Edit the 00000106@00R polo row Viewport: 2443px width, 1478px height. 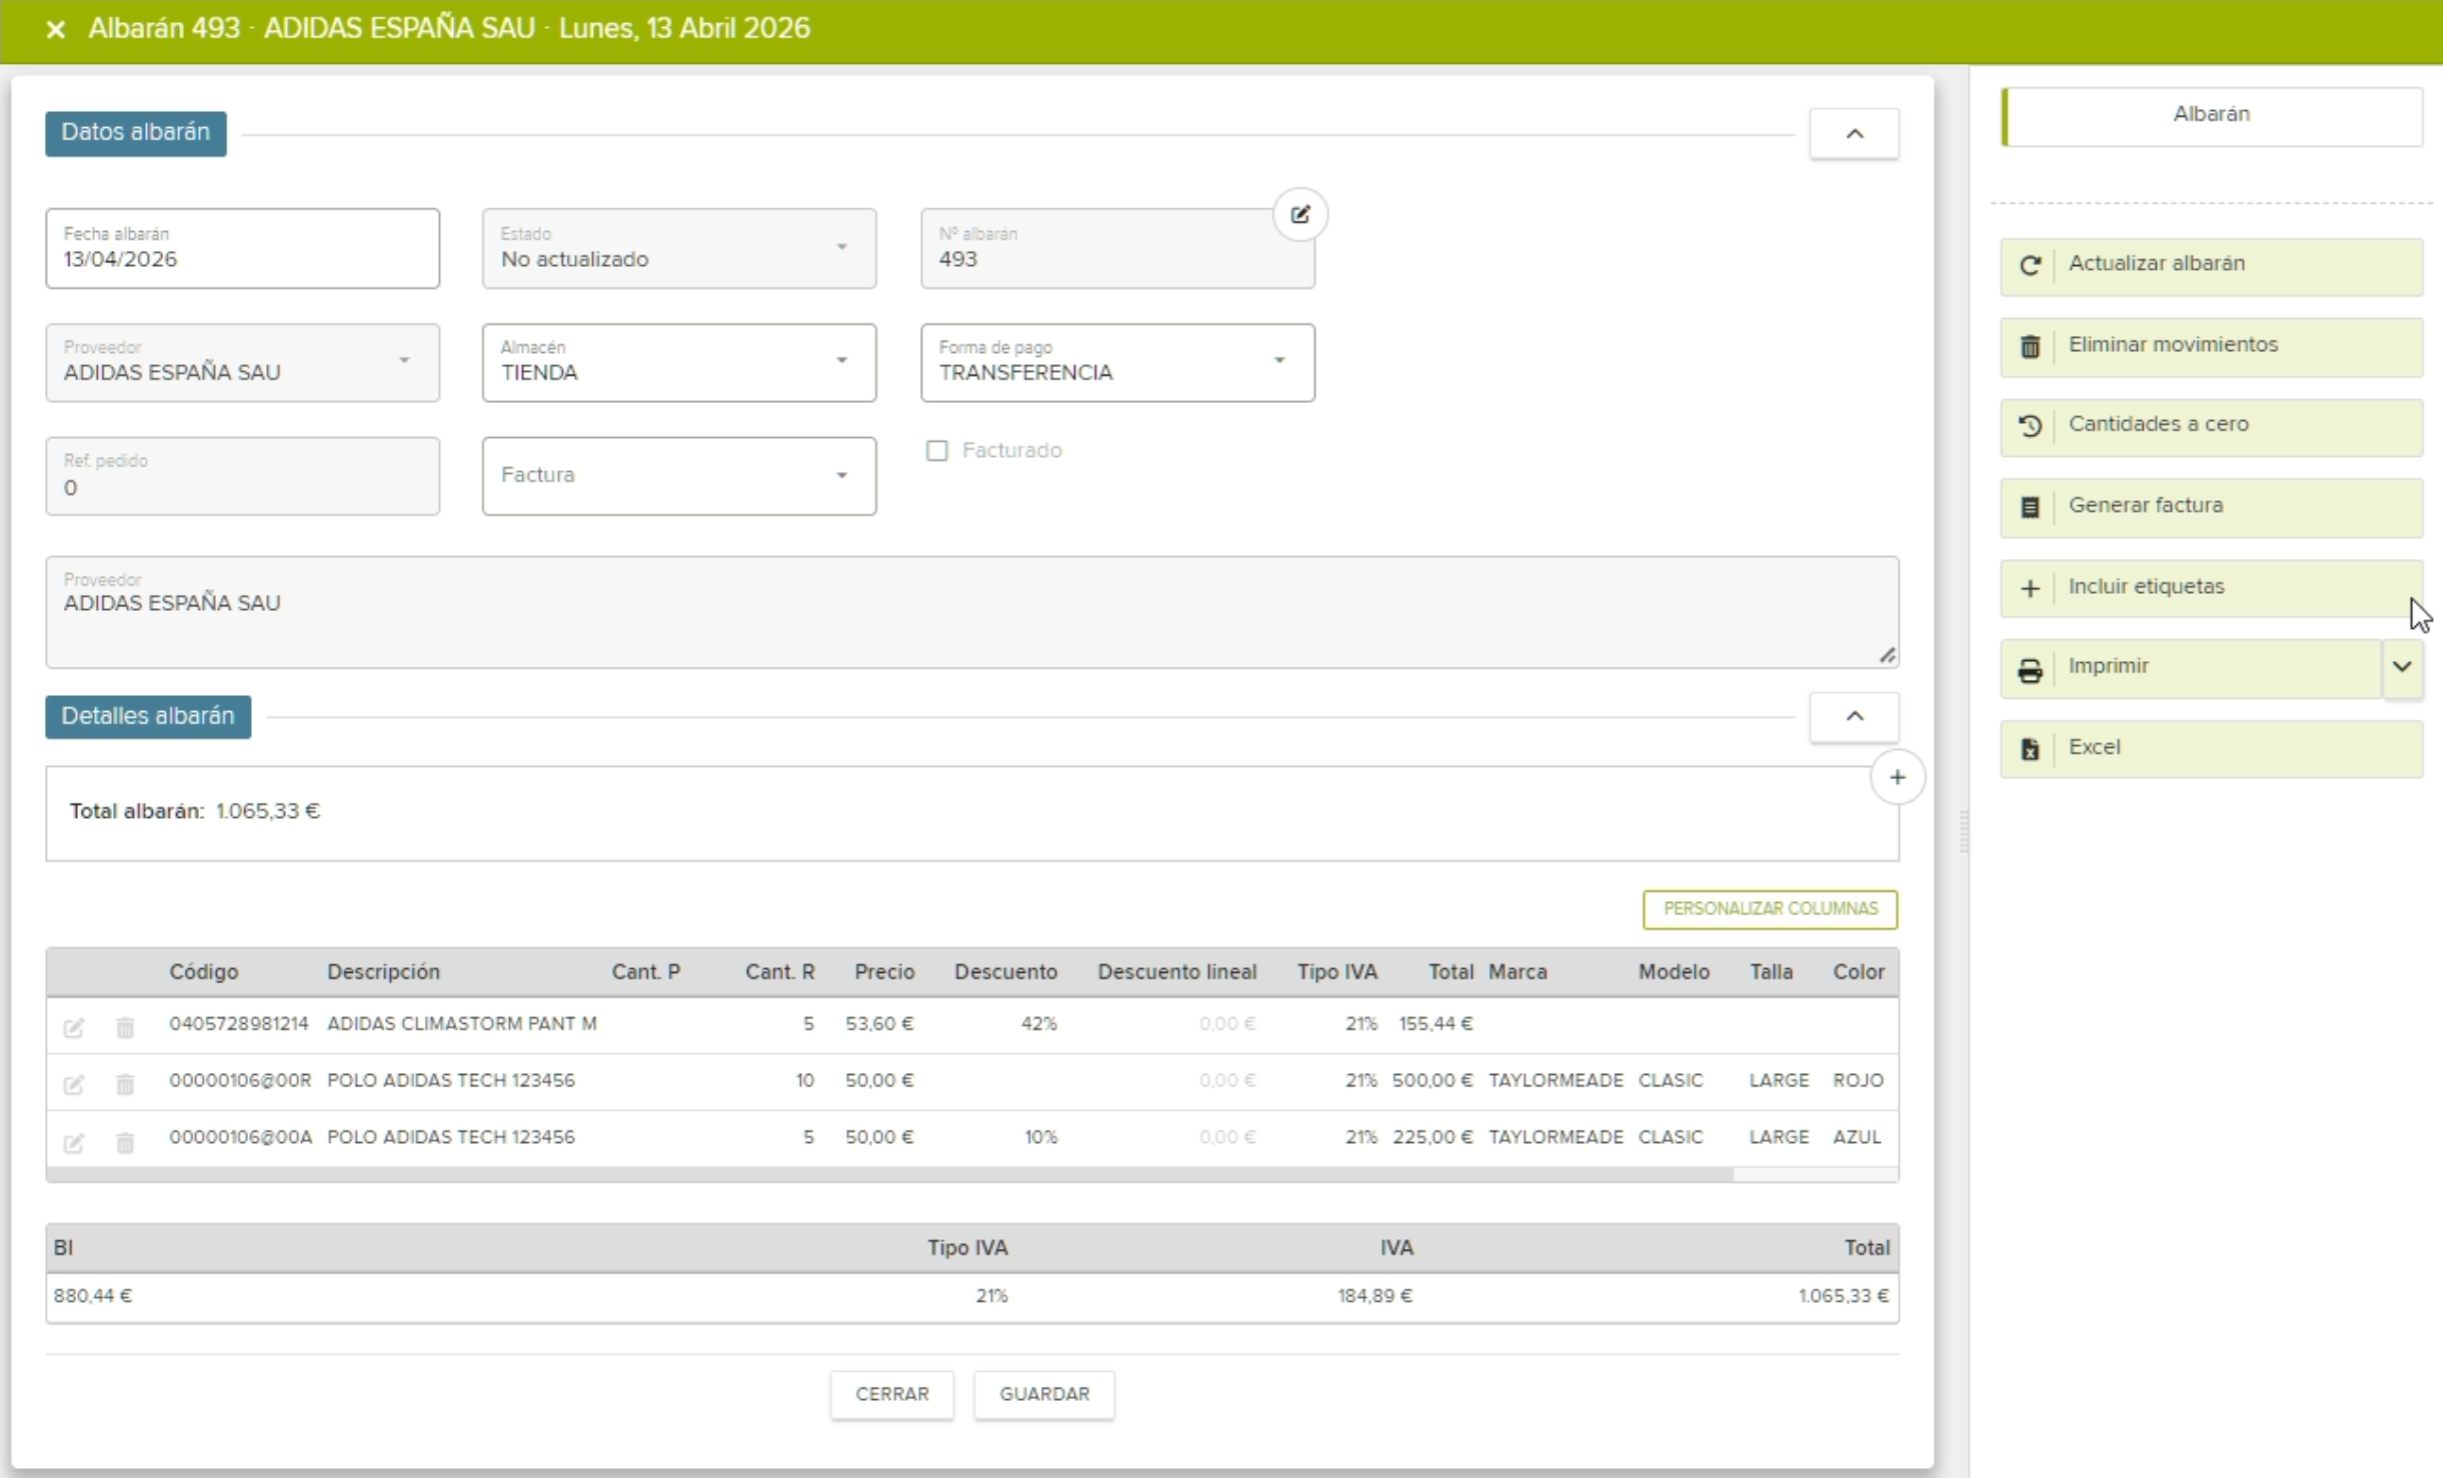pyautogui.click(x=73, y=1084)
